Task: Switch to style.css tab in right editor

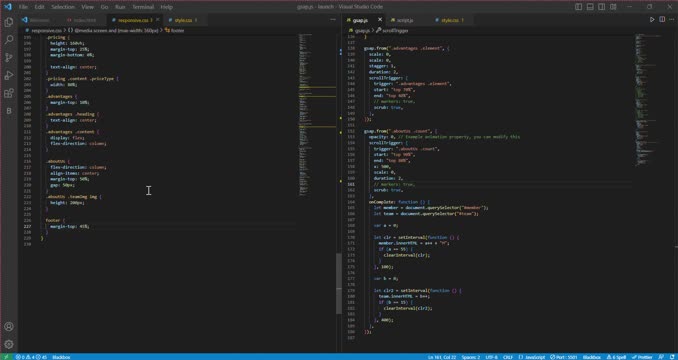Action: click(450, 20)
